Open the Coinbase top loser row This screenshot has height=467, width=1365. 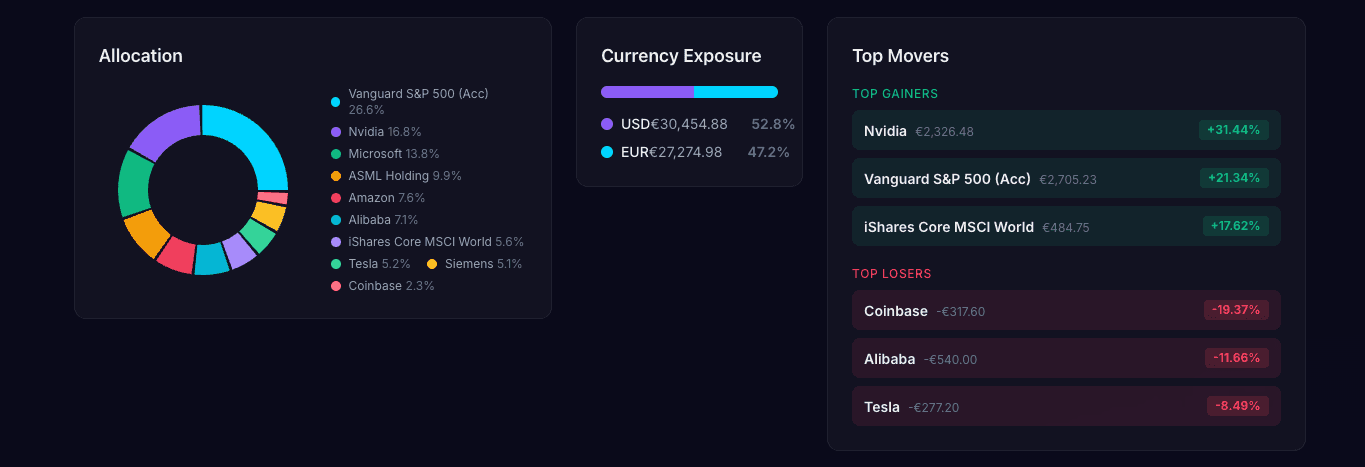coord(1066,310)
